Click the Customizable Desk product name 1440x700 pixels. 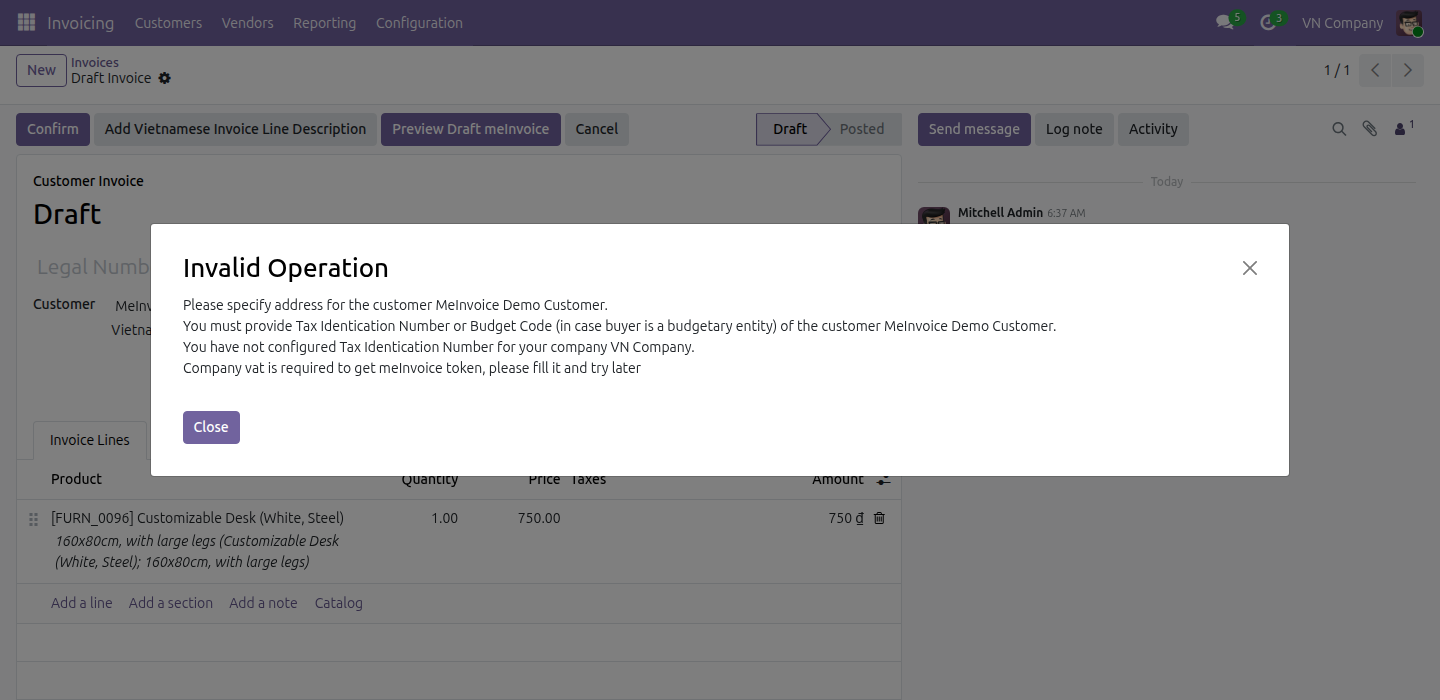197,518
